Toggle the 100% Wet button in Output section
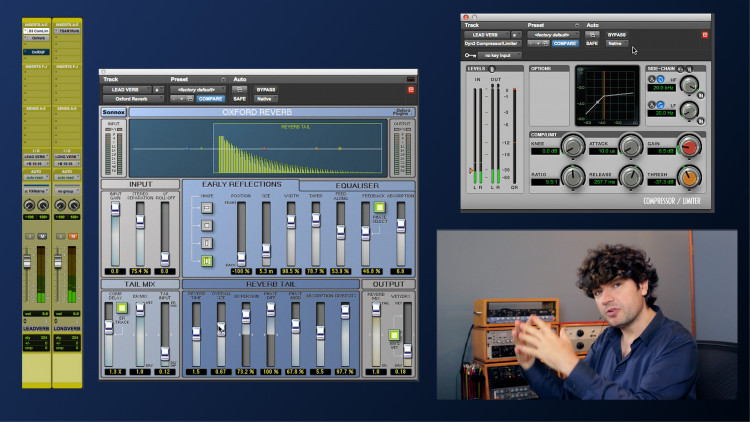 394,334
